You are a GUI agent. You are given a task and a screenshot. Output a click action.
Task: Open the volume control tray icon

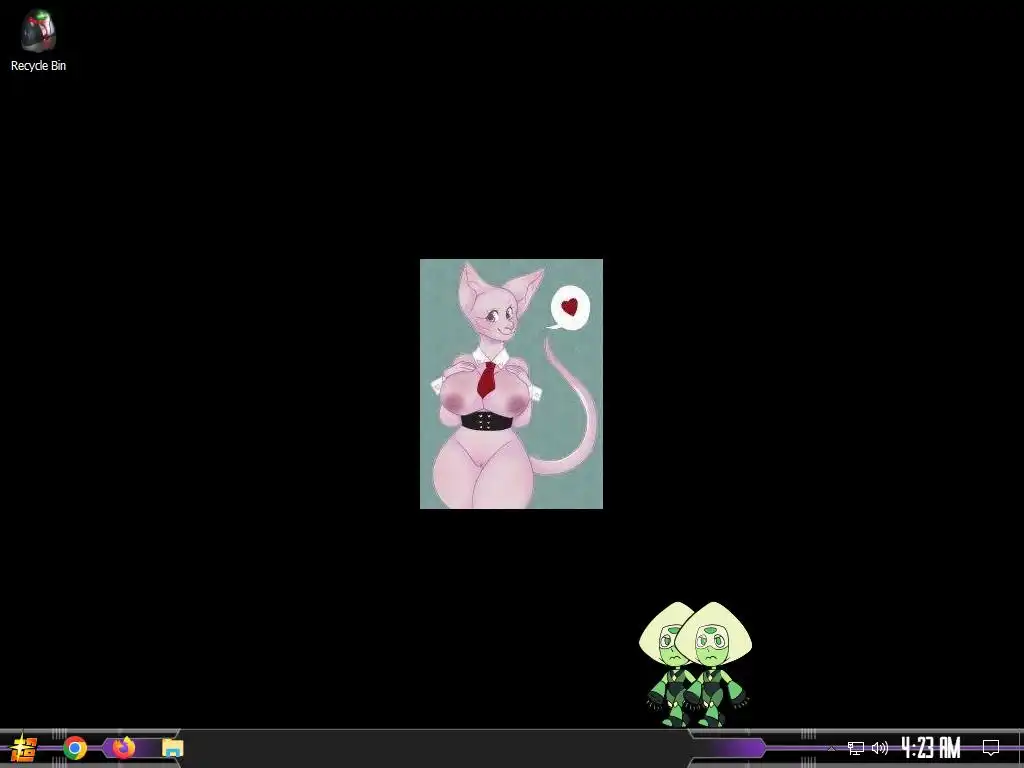pos(880,748)
